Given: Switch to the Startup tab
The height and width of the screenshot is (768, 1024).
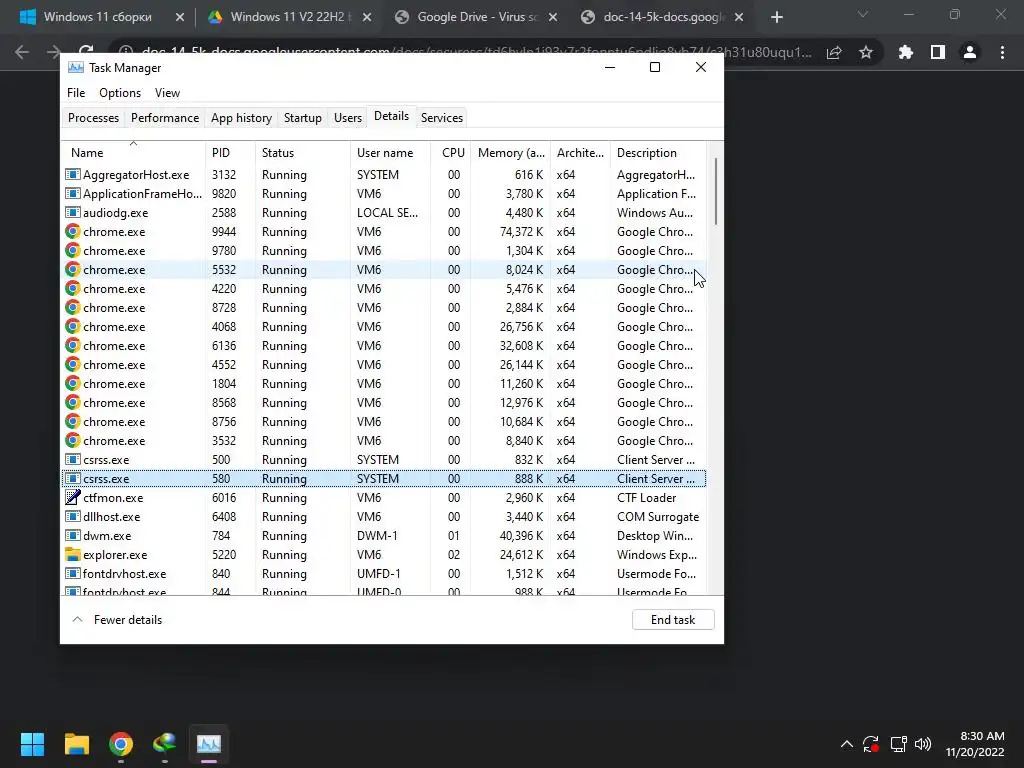Looking at the screenshot, I should pos(302,118).
